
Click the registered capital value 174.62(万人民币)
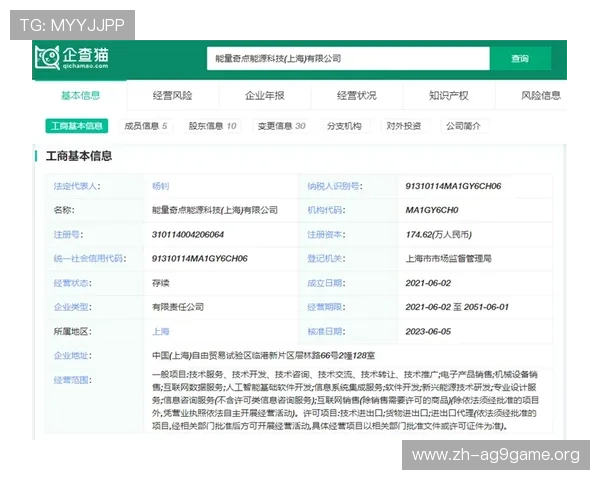439,235
